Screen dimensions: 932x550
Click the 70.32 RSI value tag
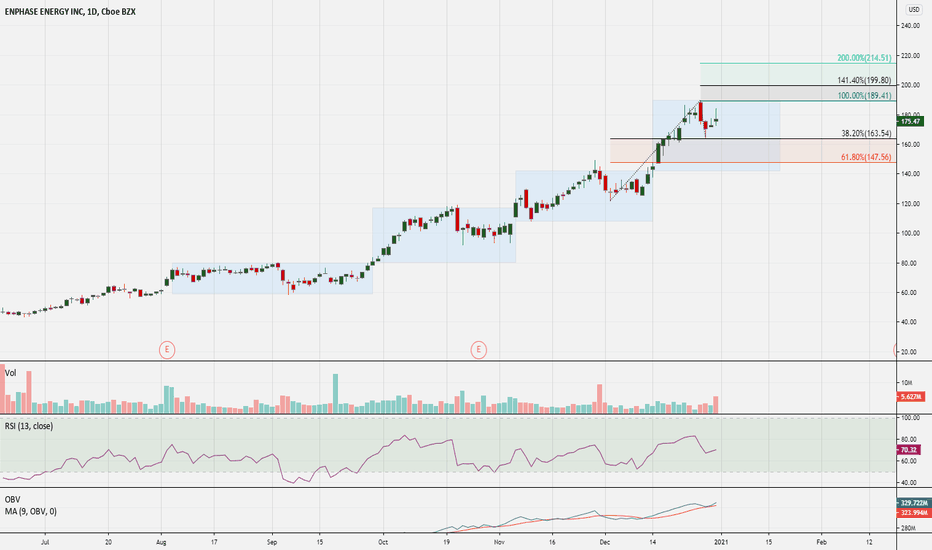(909, 450)
